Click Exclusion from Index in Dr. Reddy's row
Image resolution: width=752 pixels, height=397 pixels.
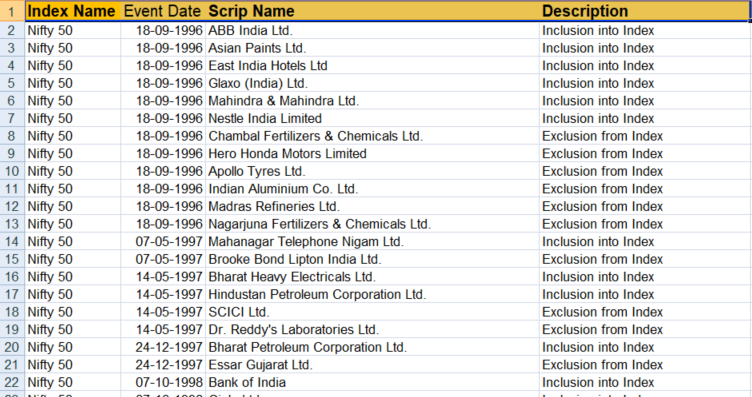click(644, 329)
